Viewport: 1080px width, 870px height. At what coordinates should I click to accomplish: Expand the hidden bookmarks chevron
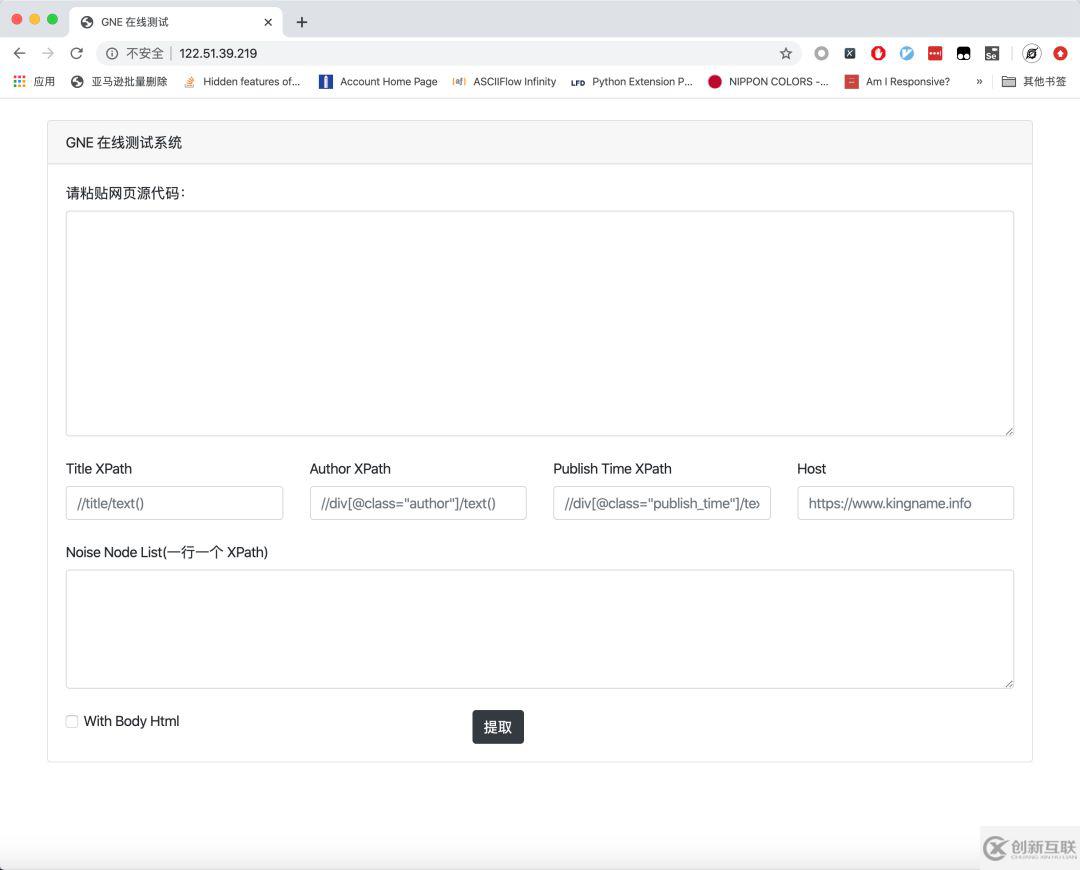979,81
